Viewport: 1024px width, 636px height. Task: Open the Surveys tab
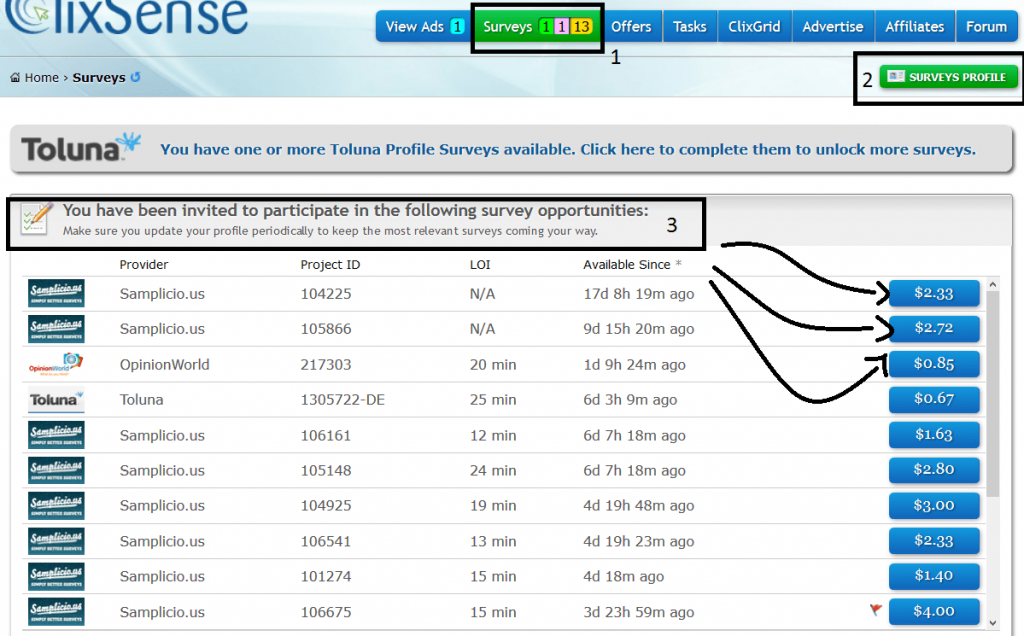click(537, 27)
